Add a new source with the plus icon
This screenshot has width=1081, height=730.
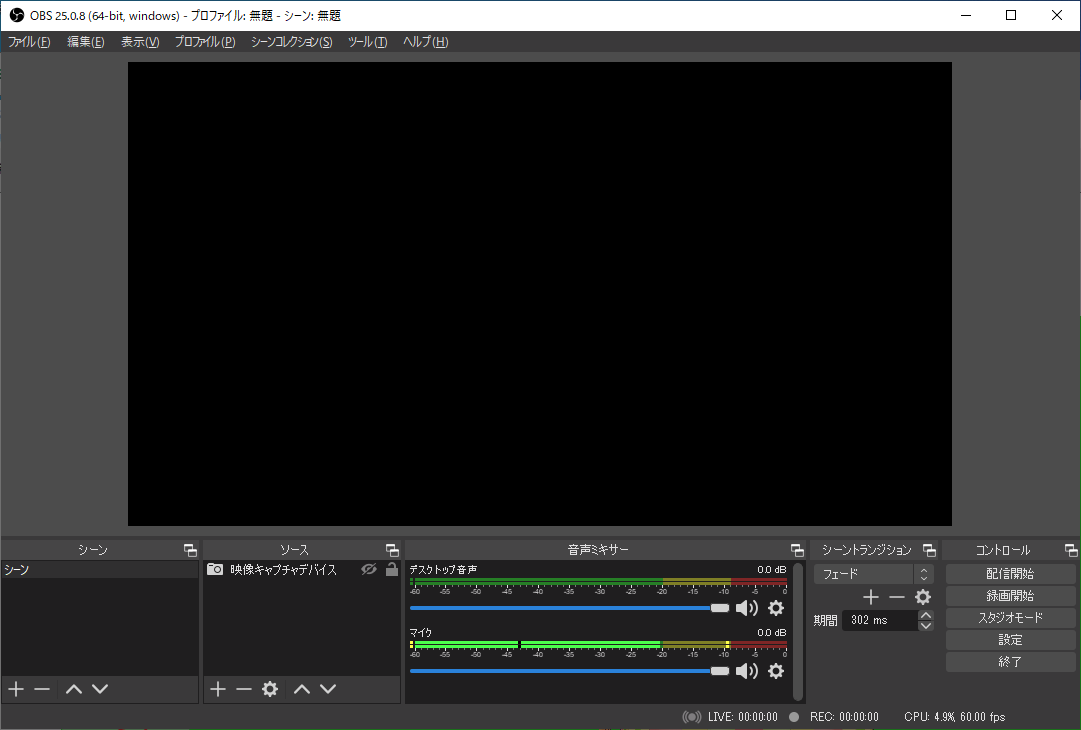218,689
